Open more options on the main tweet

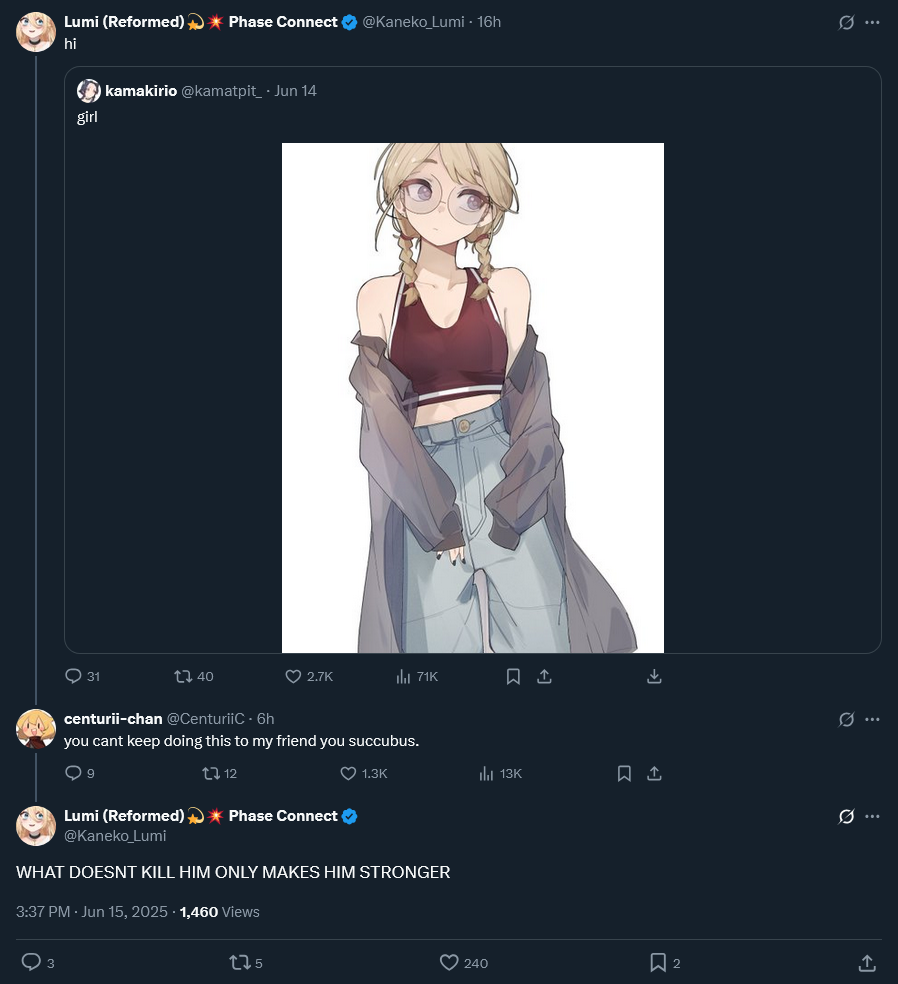pos(872,816)
